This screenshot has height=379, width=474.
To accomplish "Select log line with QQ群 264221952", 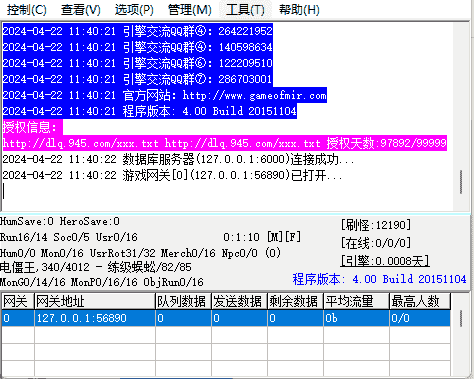I will click(138, 31).
